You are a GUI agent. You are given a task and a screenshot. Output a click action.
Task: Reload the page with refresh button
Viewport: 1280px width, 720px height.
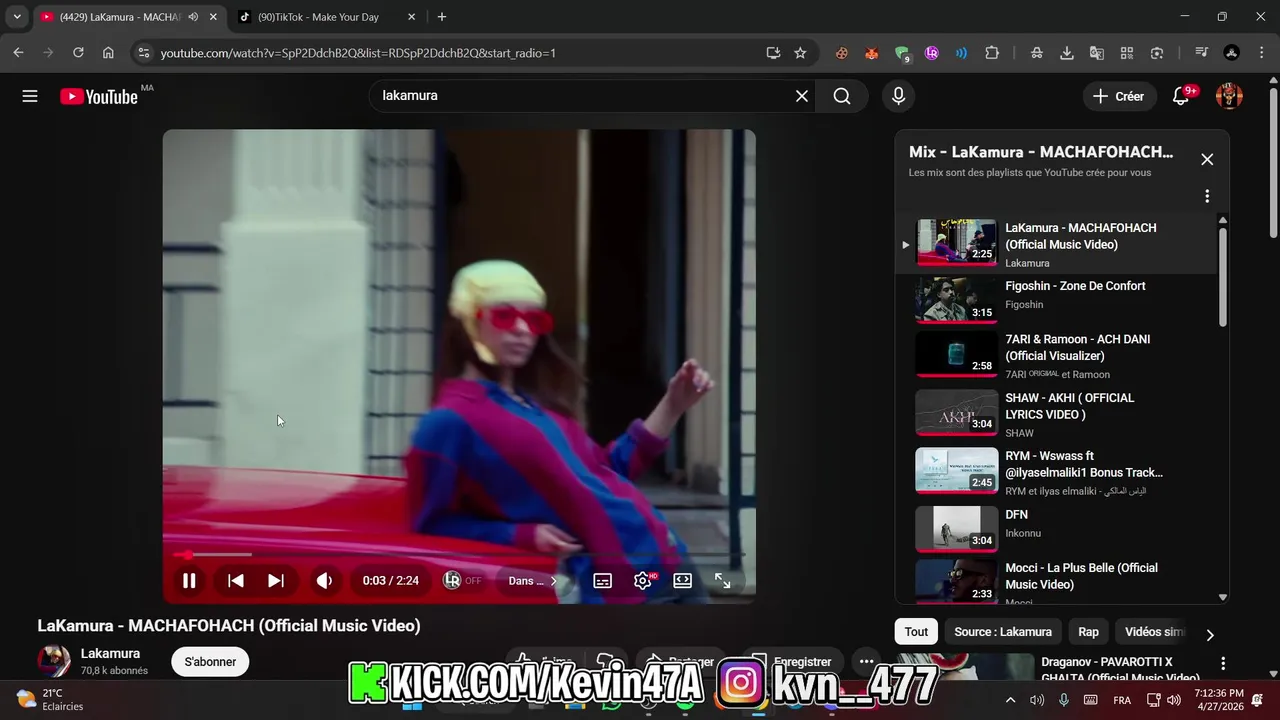[x=78, y=53]
